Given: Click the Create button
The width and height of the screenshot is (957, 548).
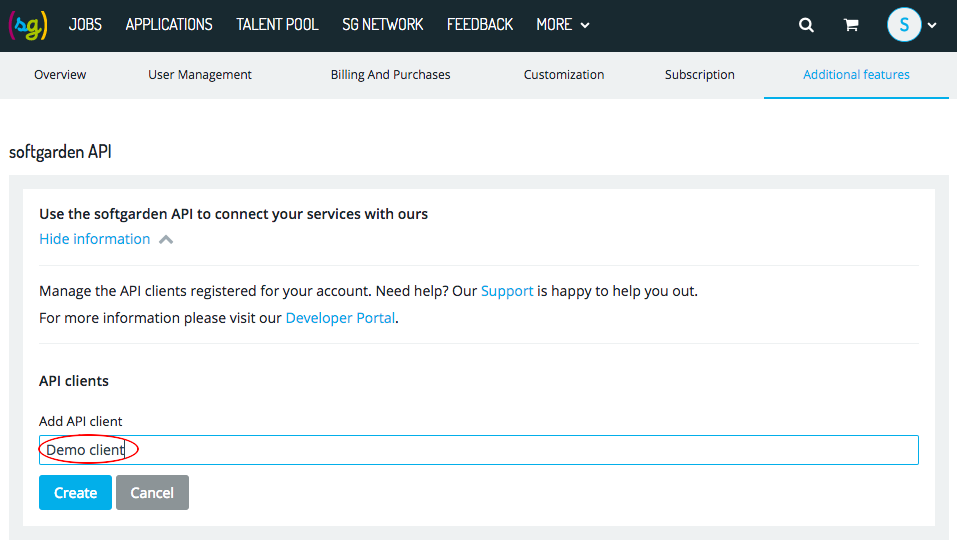Looking at the screenshot, I should [75, 492].
